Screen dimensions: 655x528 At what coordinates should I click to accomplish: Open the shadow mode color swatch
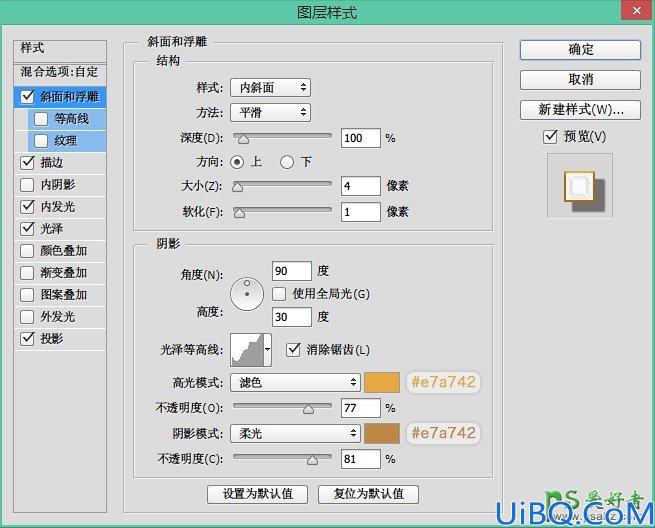click(x=382, y=434)
